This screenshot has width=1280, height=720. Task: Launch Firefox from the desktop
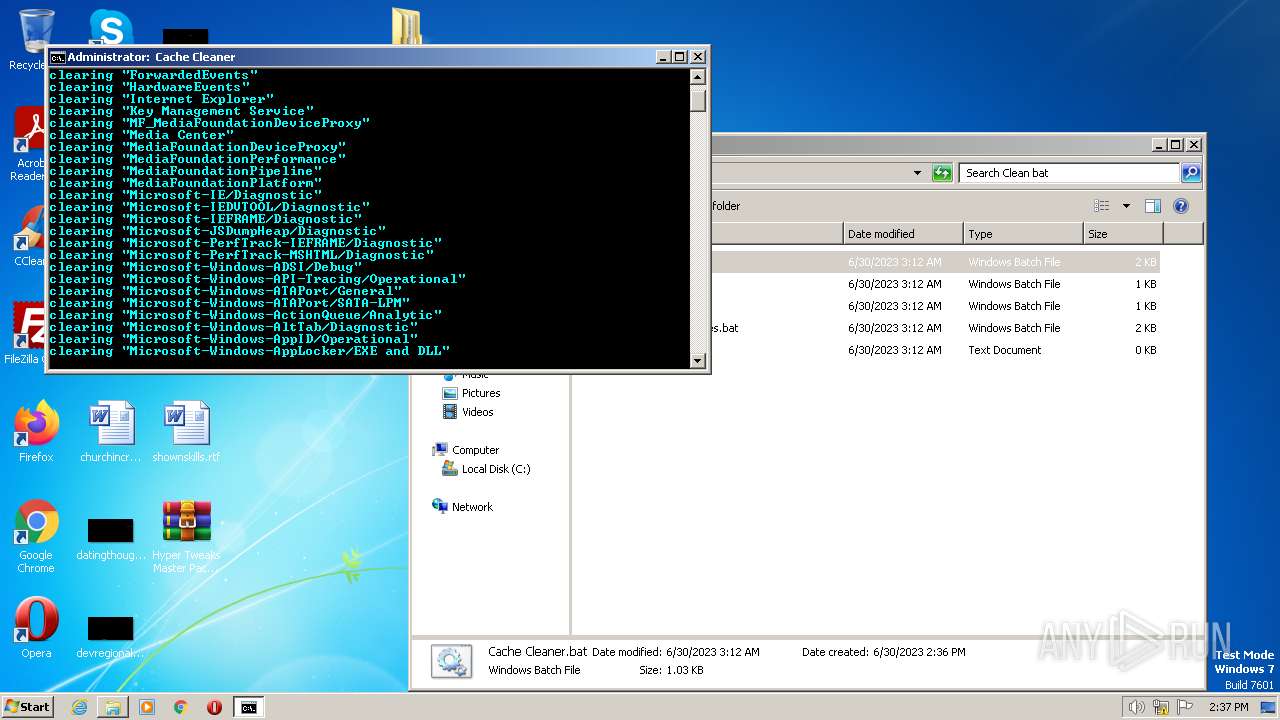pyautogui.click(x=36, y=431)
